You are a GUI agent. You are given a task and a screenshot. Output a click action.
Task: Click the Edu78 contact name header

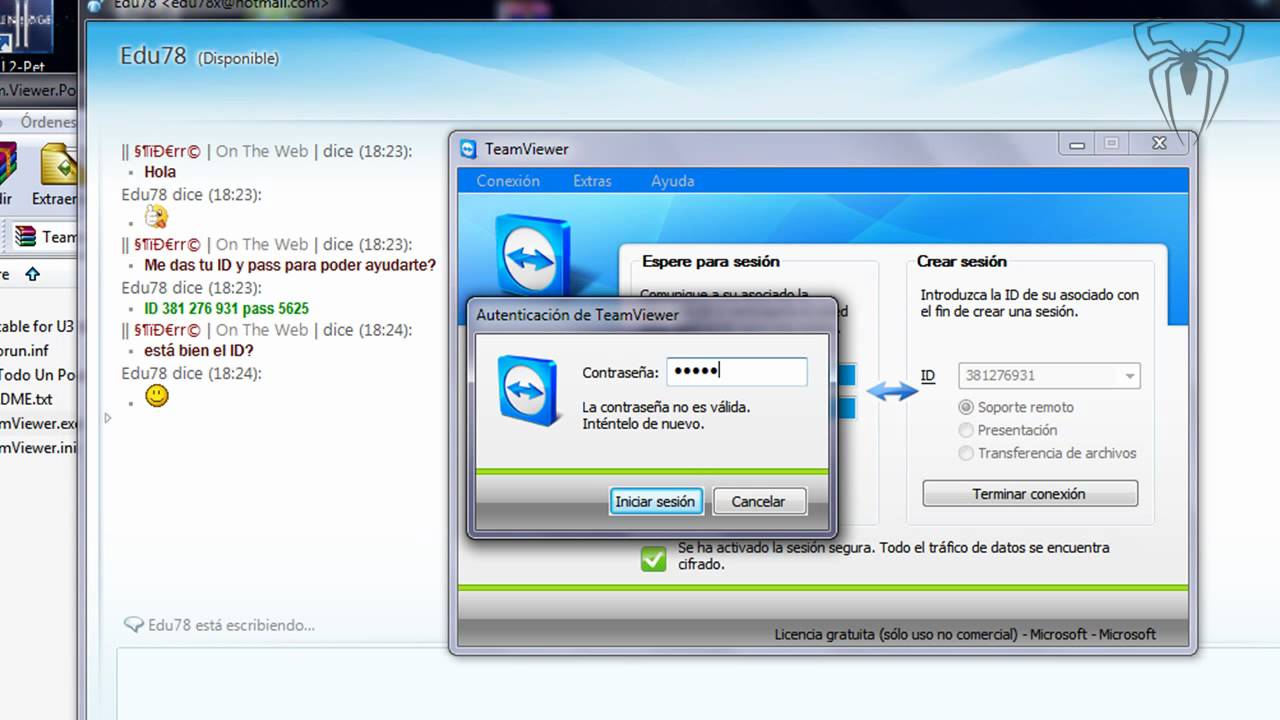pos(153,55)
